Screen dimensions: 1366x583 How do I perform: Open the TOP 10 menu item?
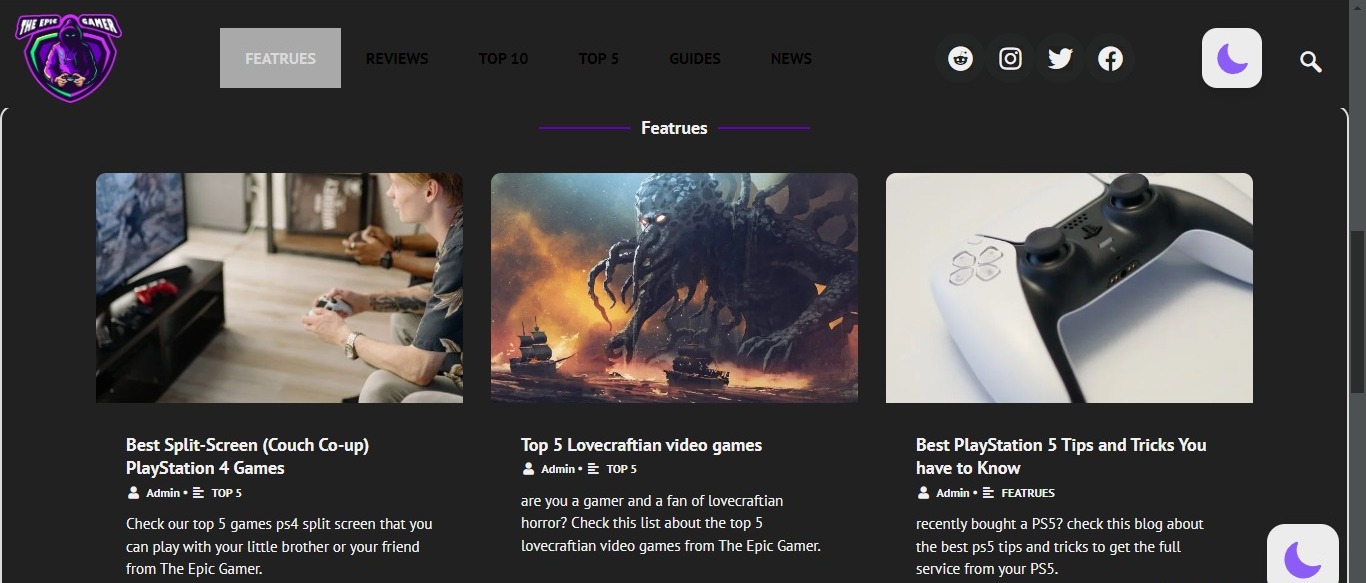(x=503, y=58)
